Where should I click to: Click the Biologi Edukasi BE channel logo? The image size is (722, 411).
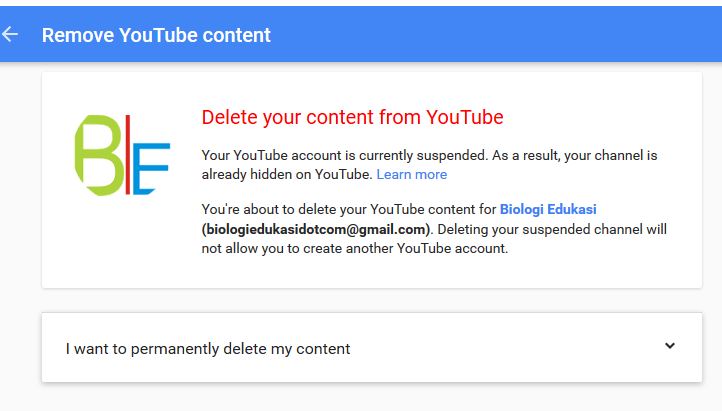point(122,155)
